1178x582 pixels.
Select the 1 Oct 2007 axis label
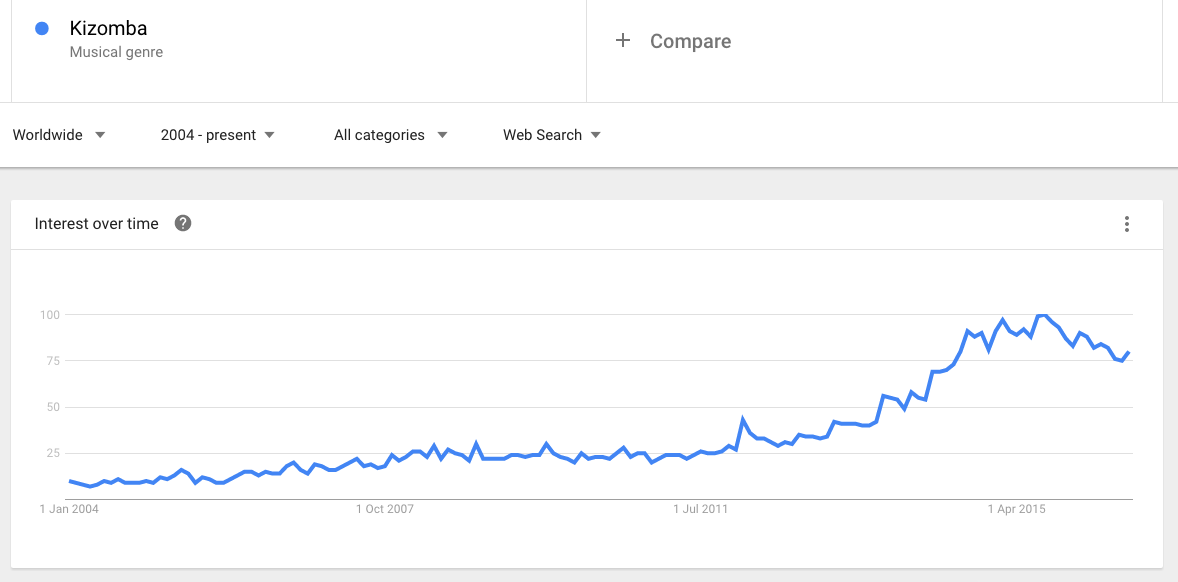click(385, 509)
